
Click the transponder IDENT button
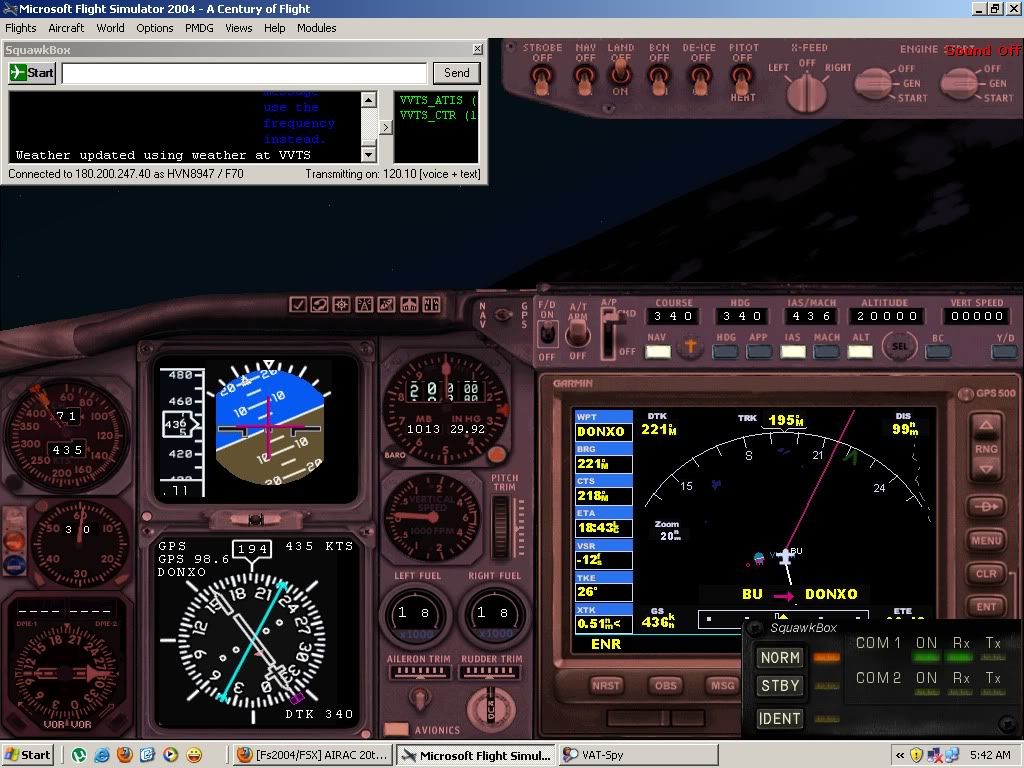pos(780,718)
